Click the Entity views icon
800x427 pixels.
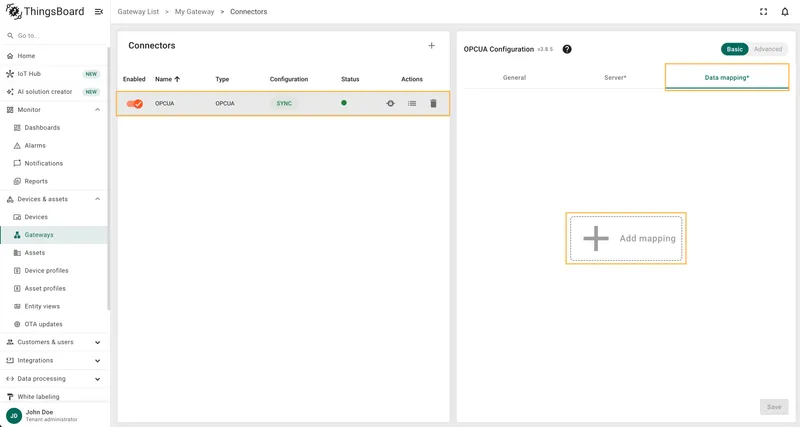pyautogui.click(x=17, y=306)
